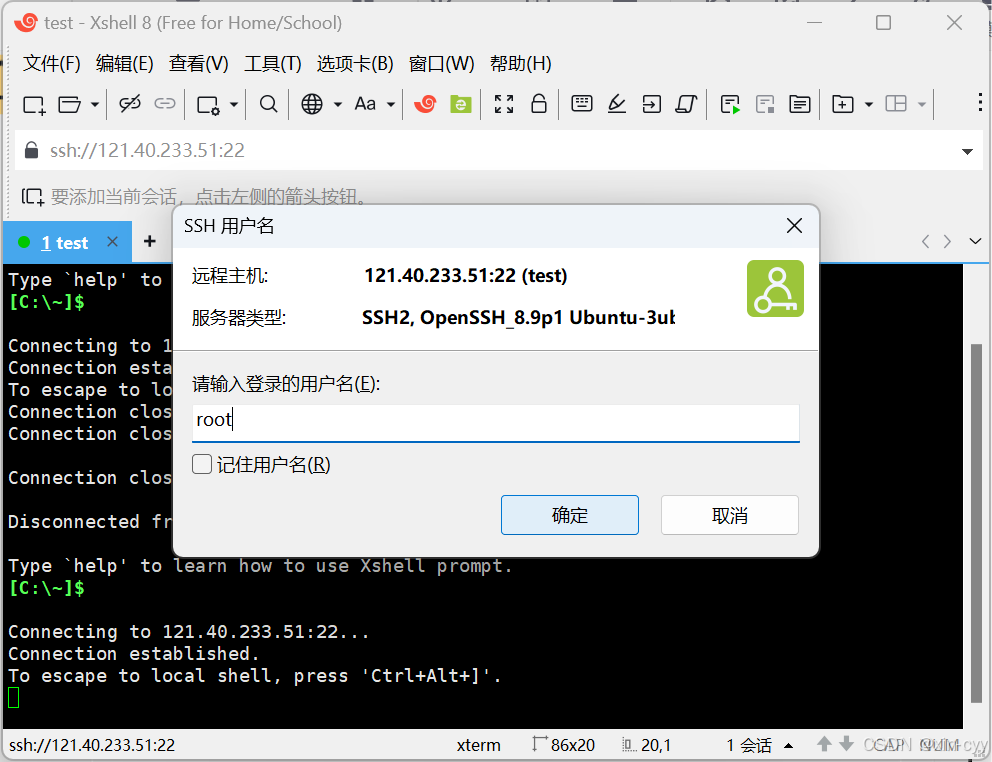This screenshot has width=992, height=762.
Task: Click the New session icon
Action: (x=34, y=104)
